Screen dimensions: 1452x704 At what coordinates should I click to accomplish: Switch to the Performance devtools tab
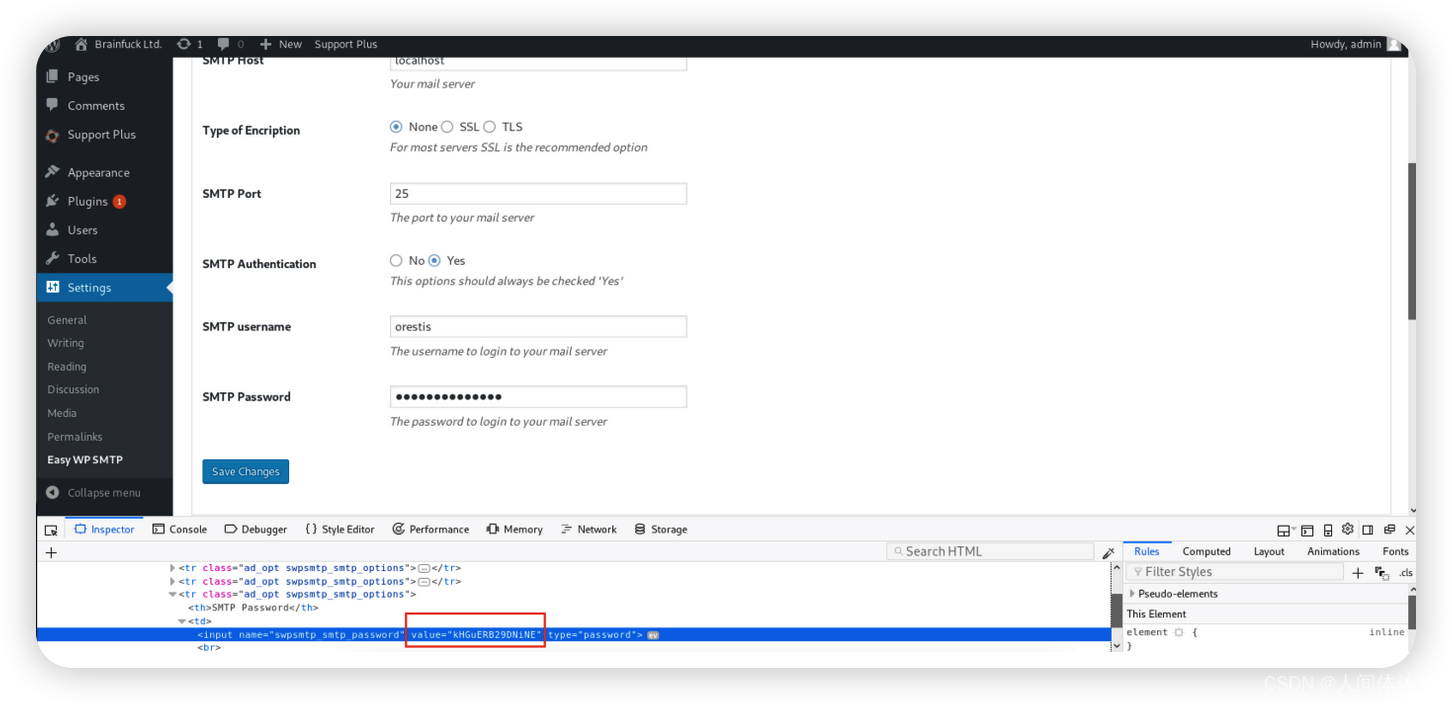(x=431, y=530)
